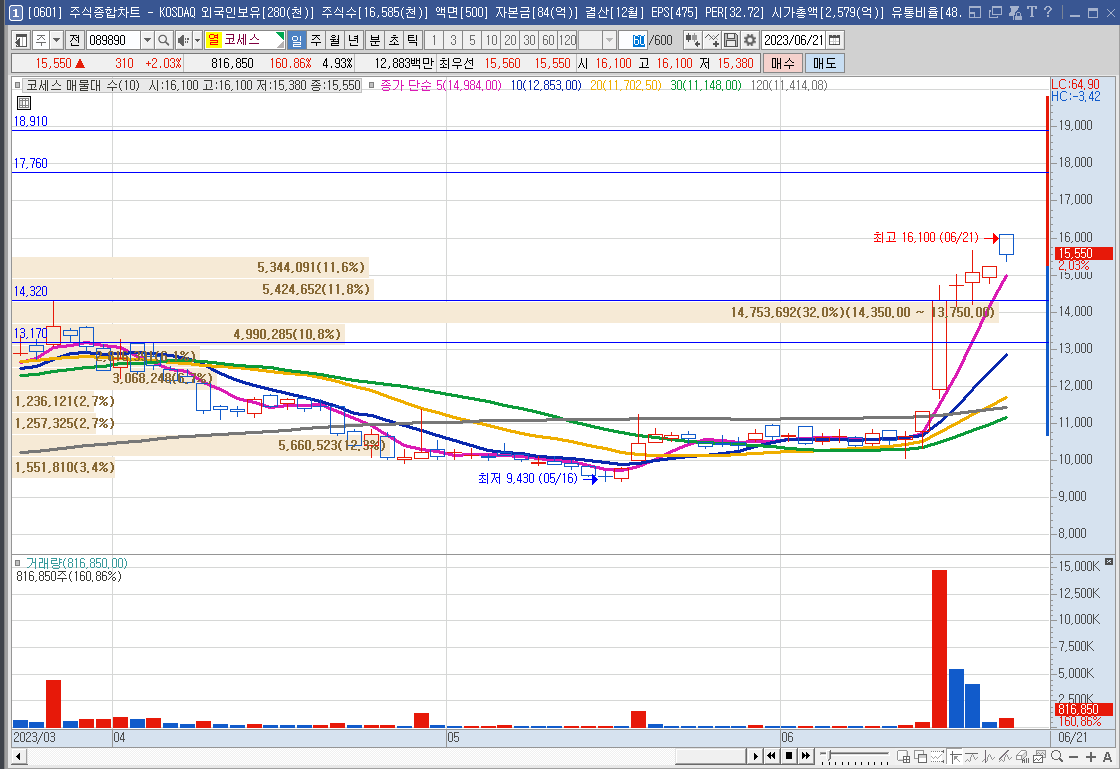Click the candle count field showing 60

tap(634, 40)
